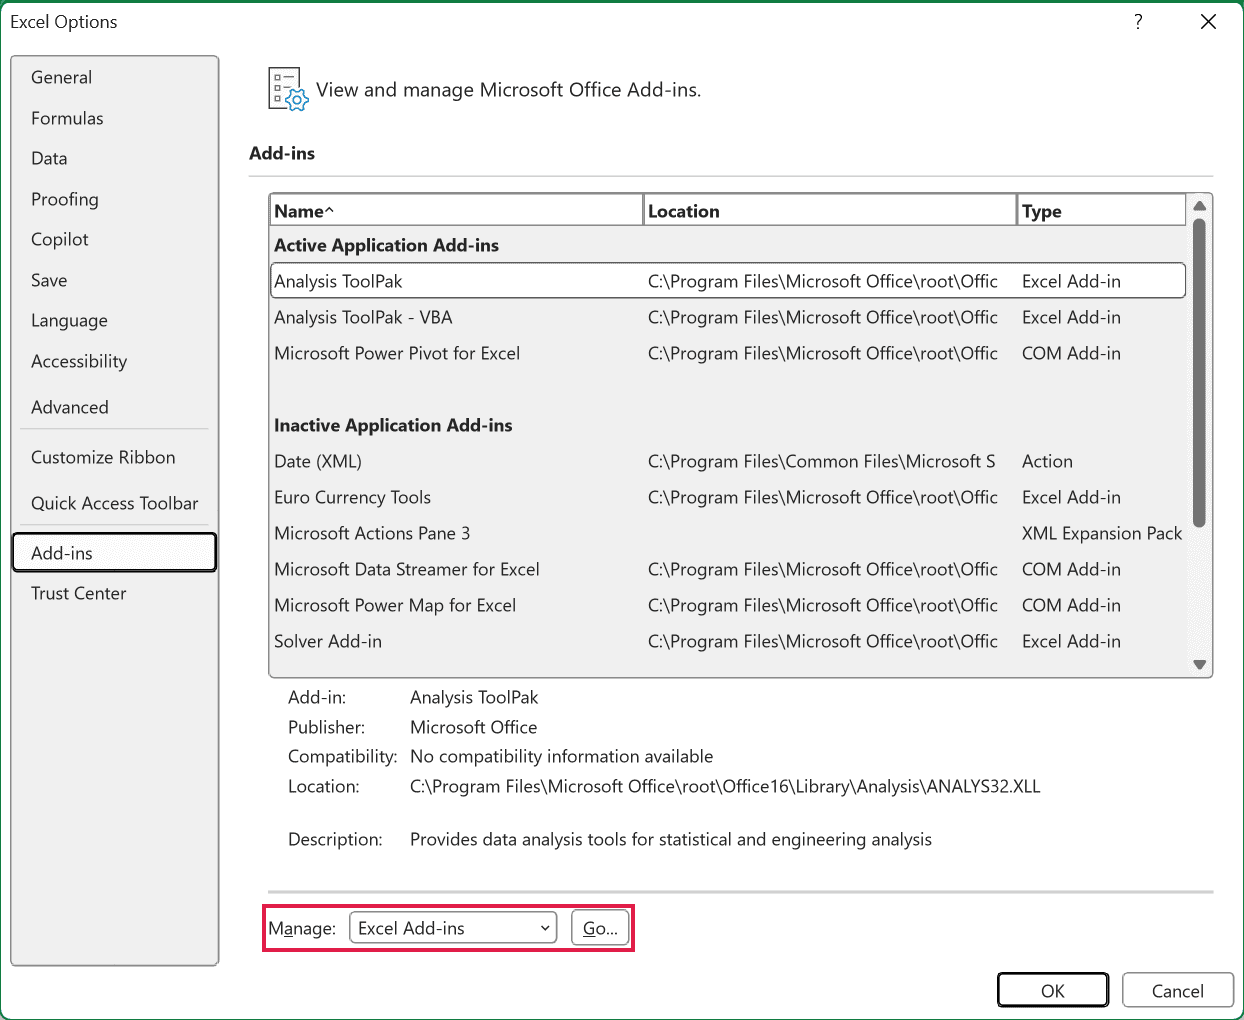The width and height of the screenshot is (1244, 1020).
Task: Click the Cancel button
Action: coord(1177,990)
